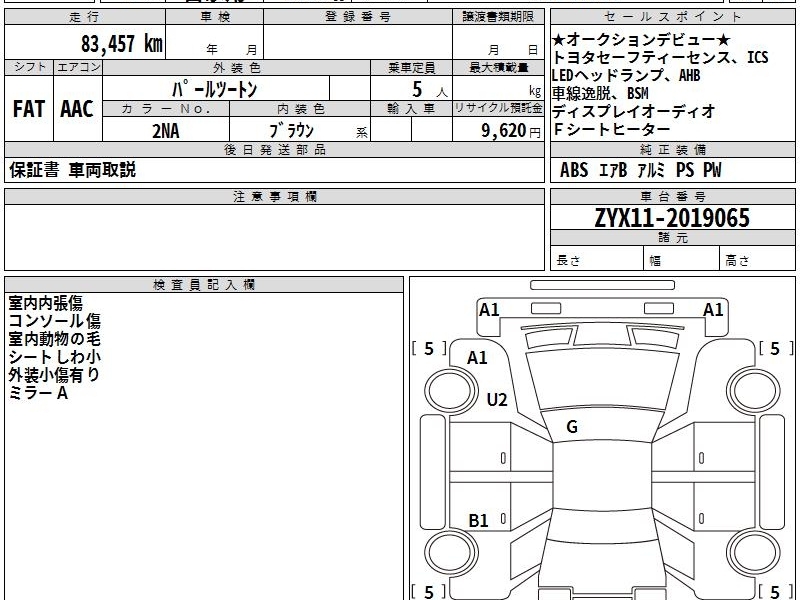Screen dimensions: 800x600
Task: Select the A1 mark just above U2
Action: pyautogui.click(x=478, y=358)
